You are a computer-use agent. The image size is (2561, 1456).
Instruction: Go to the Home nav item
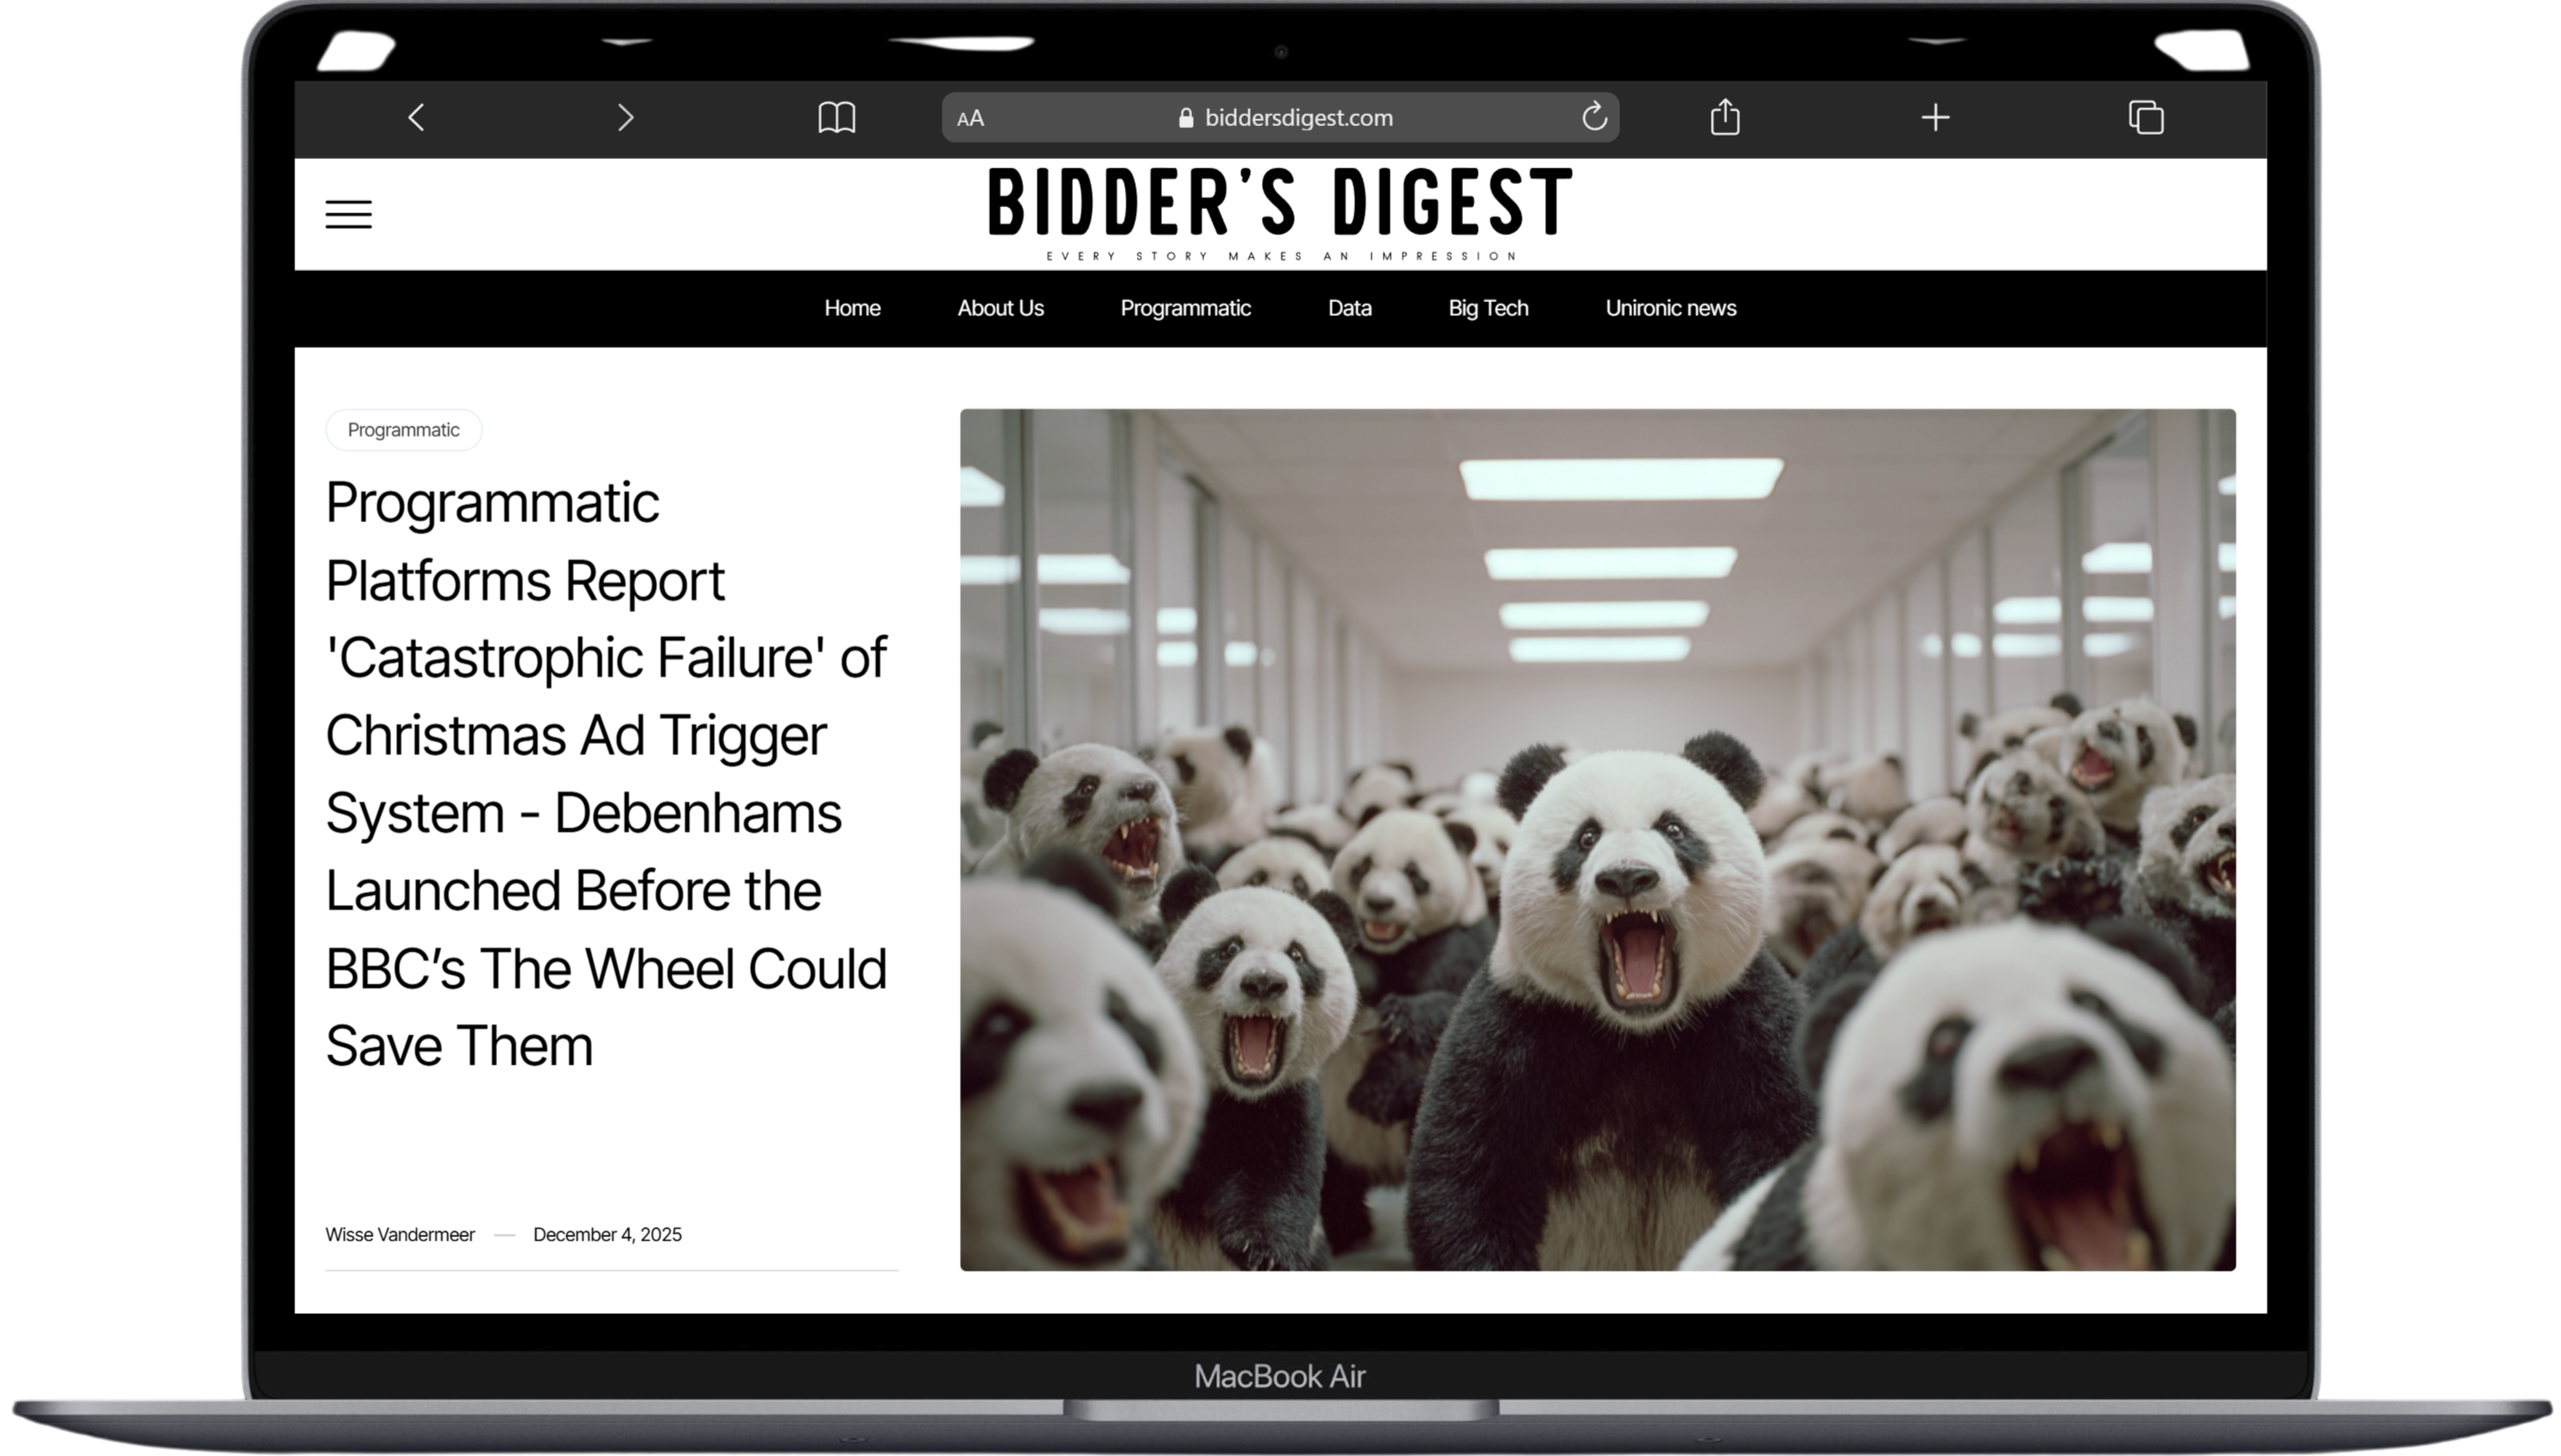click(x=852, y=308)
